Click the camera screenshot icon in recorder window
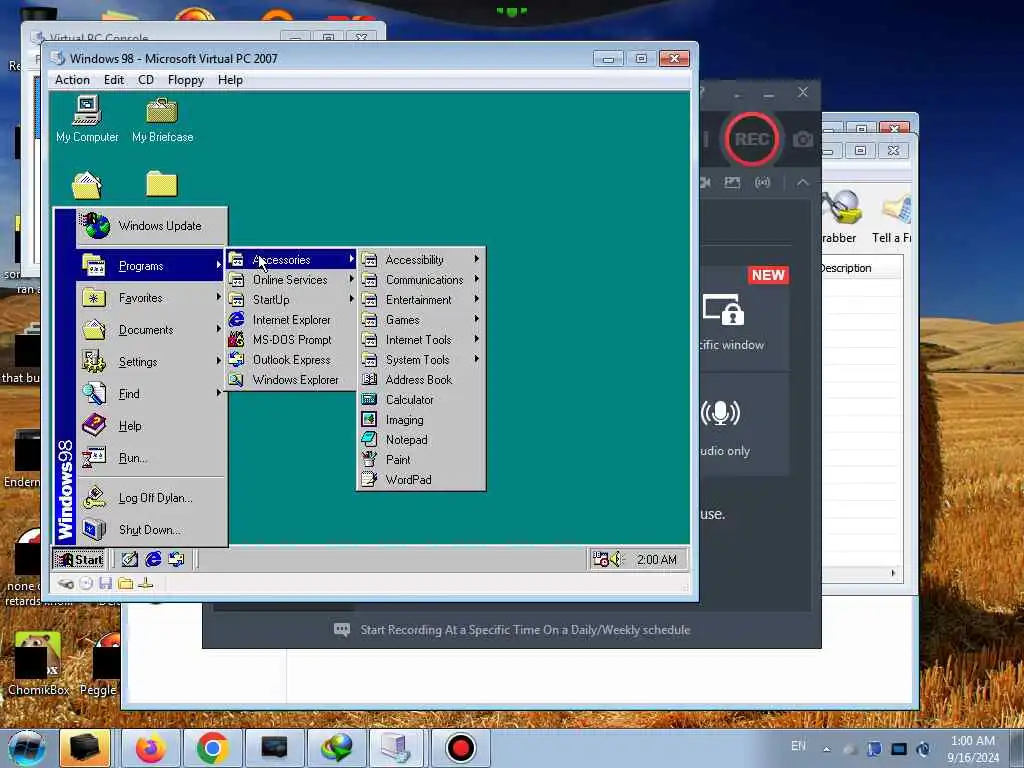 pos(803,139)
